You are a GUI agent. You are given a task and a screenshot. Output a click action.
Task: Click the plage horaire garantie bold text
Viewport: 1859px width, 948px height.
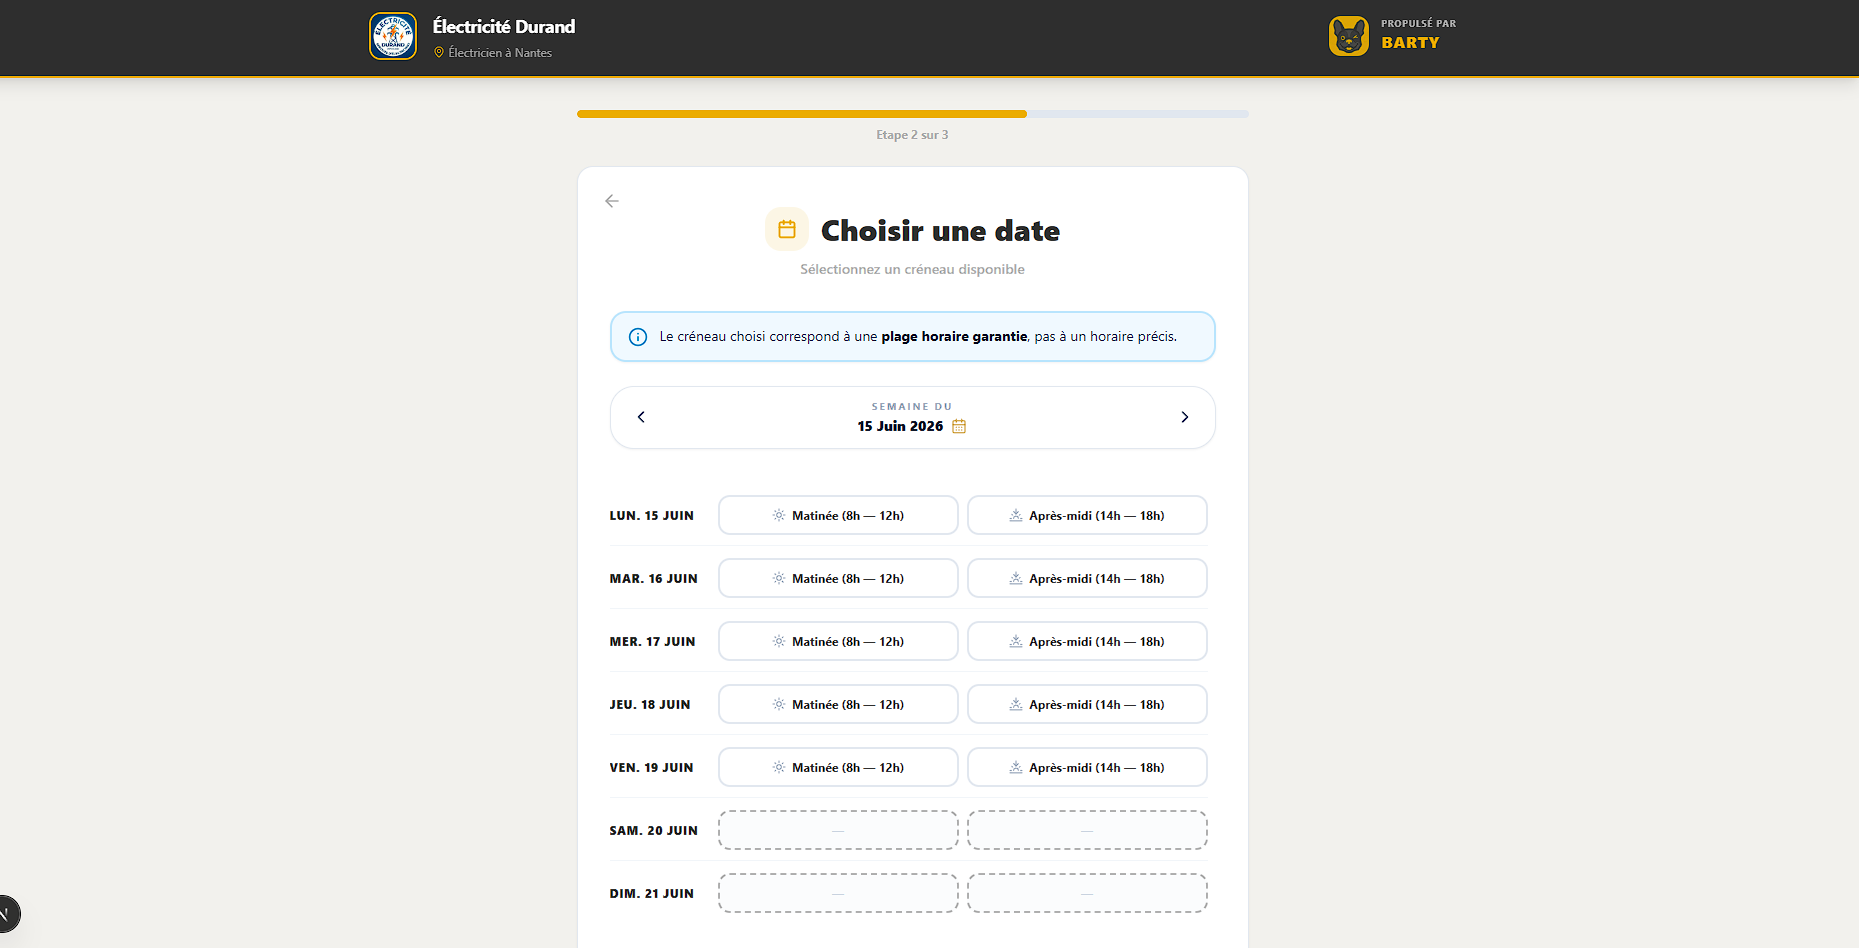[954, 337]
